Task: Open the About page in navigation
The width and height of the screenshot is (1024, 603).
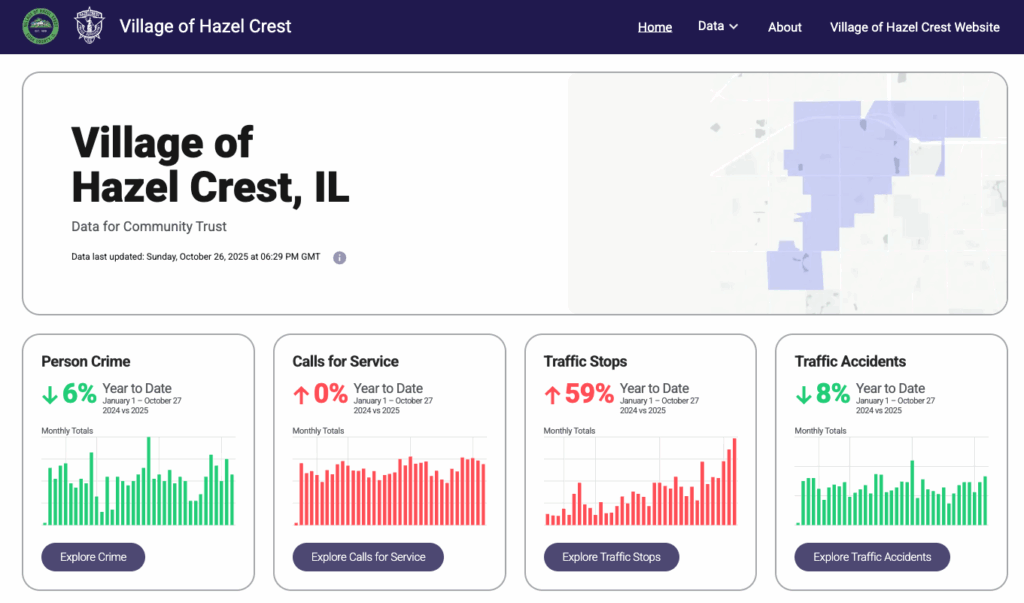Action: point(785,27)
